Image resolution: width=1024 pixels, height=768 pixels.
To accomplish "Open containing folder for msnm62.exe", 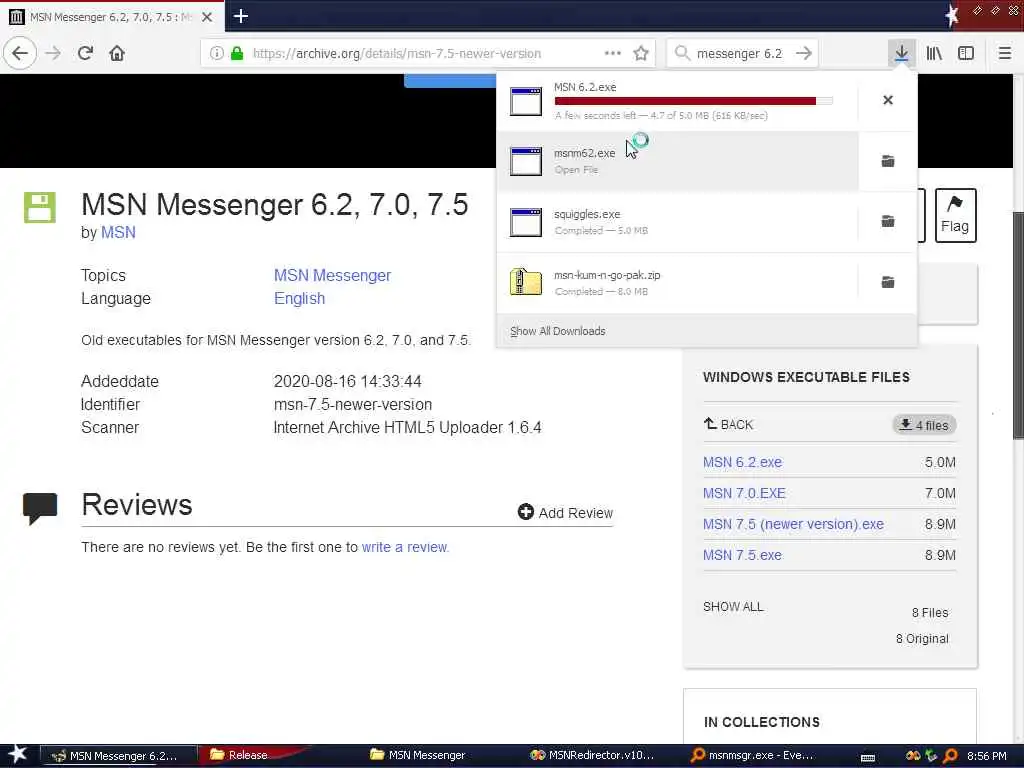I will tap(888, 161).
